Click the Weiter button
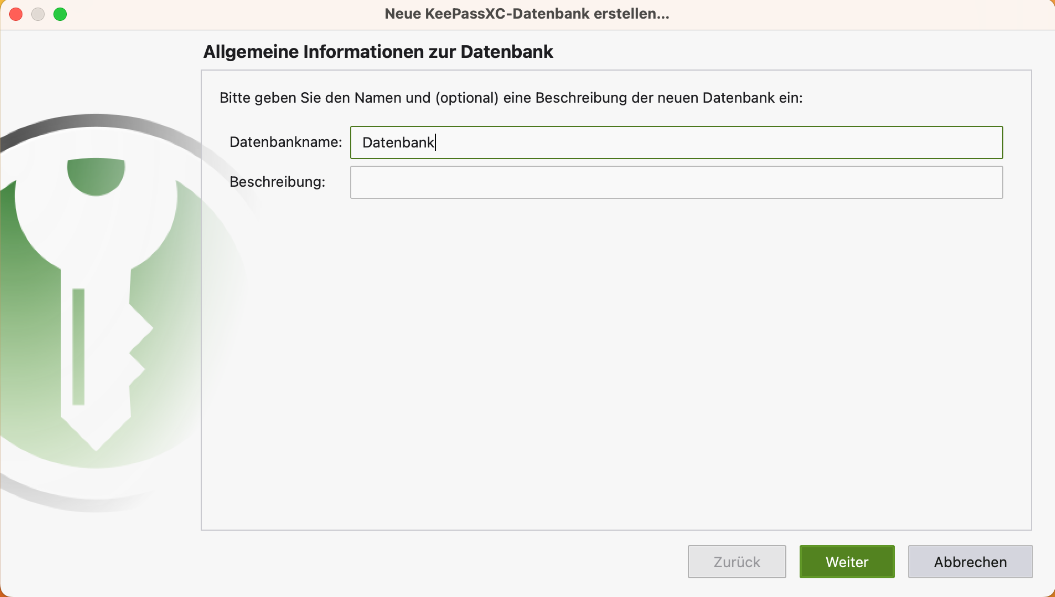The height and width of the screenshot is (597, 1055). click(846, 562)
